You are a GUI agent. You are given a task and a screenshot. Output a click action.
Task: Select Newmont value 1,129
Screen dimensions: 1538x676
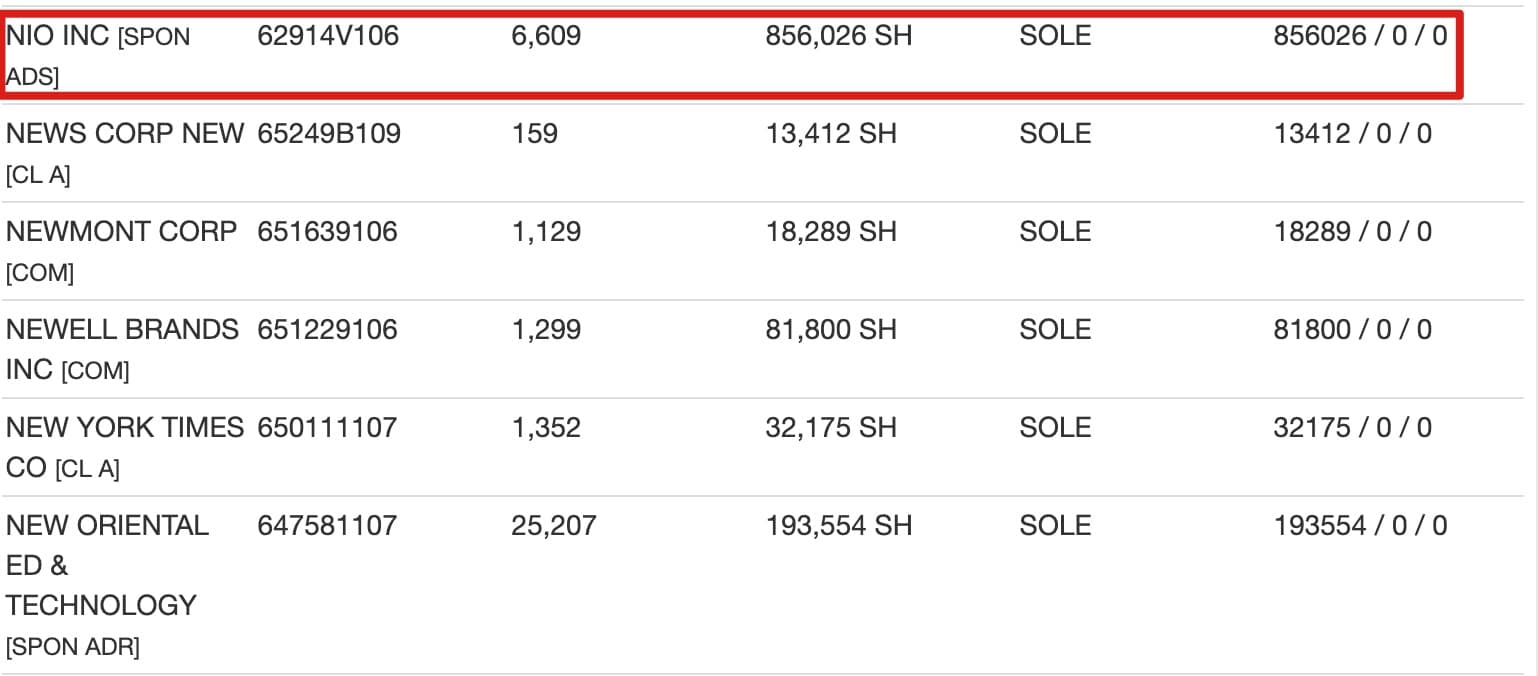coord(545,232)
